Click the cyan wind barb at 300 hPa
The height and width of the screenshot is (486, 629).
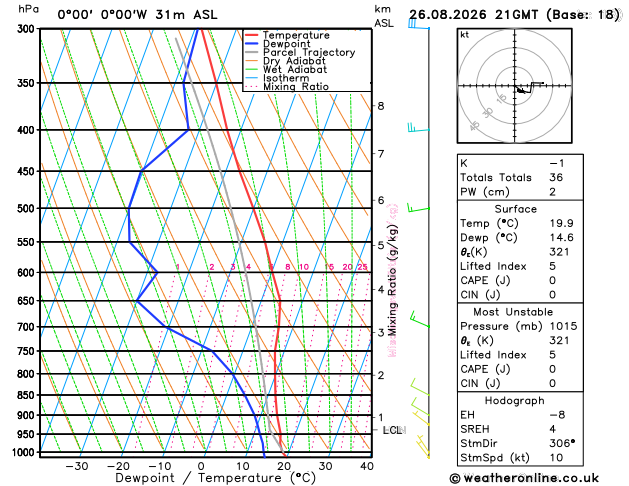418,24
